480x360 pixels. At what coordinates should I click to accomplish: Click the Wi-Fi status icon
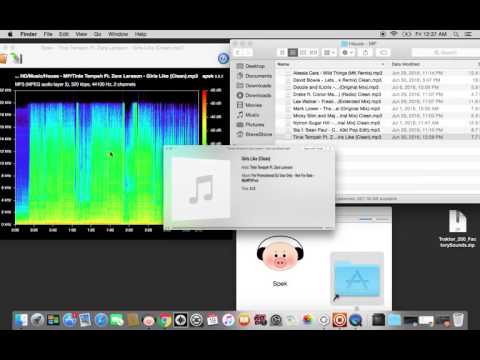(x=394, y=34)
